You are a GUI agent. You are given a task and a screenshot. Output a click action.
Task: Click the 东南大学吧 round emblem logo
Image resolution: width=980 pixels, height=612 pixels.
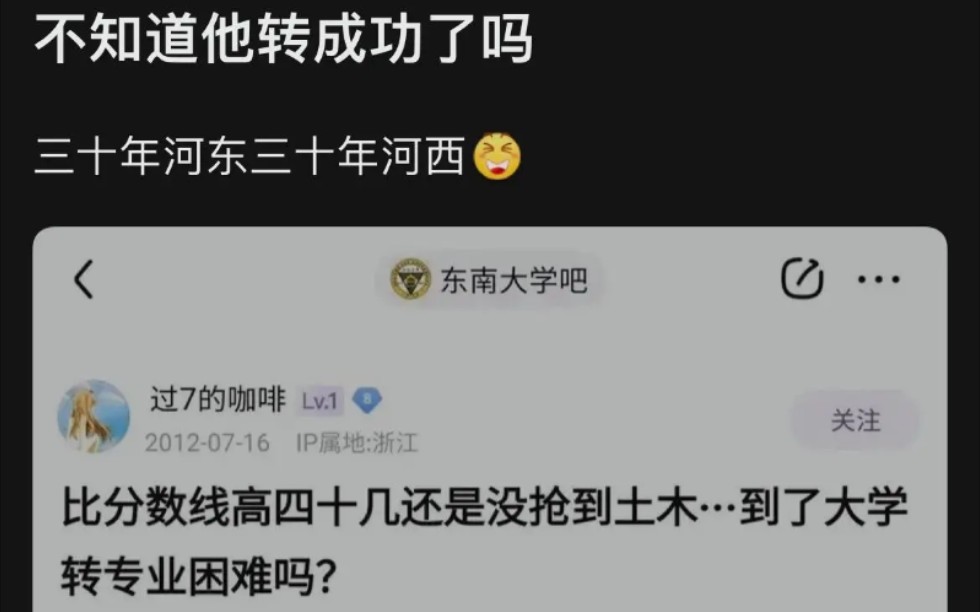point(410,279)
